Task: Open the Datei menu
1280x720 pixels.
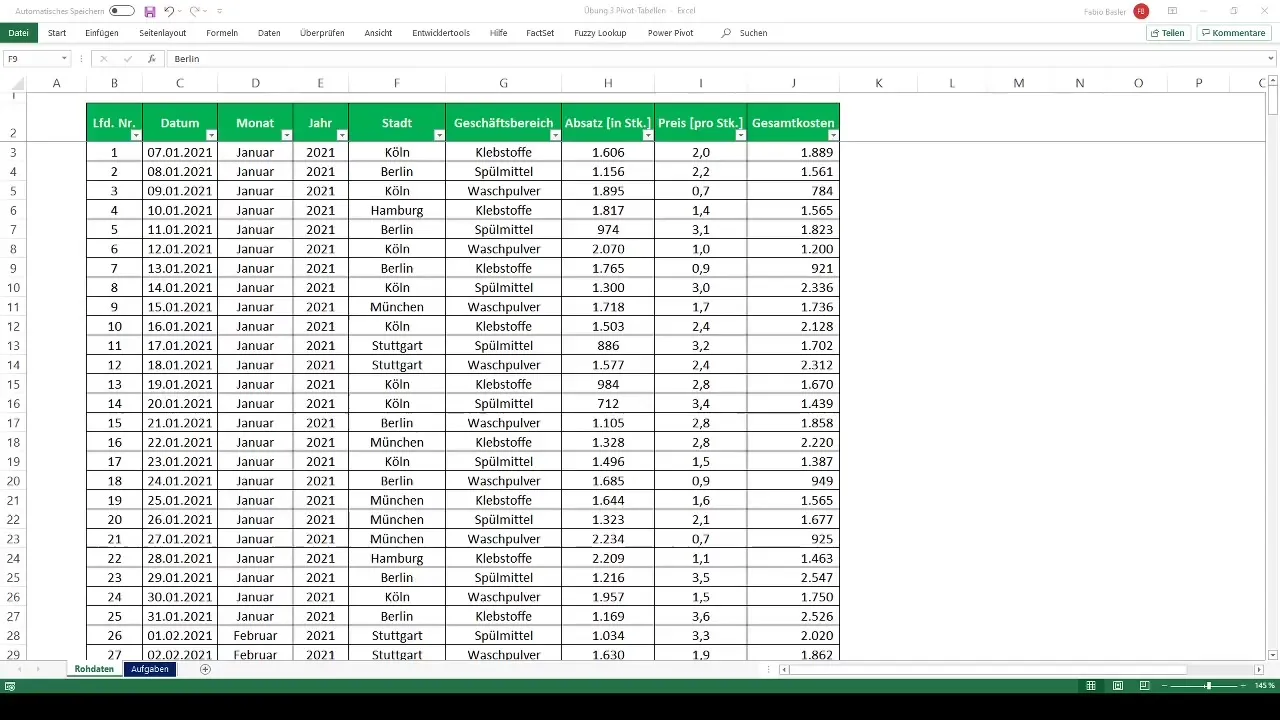Action: point(18,33)
